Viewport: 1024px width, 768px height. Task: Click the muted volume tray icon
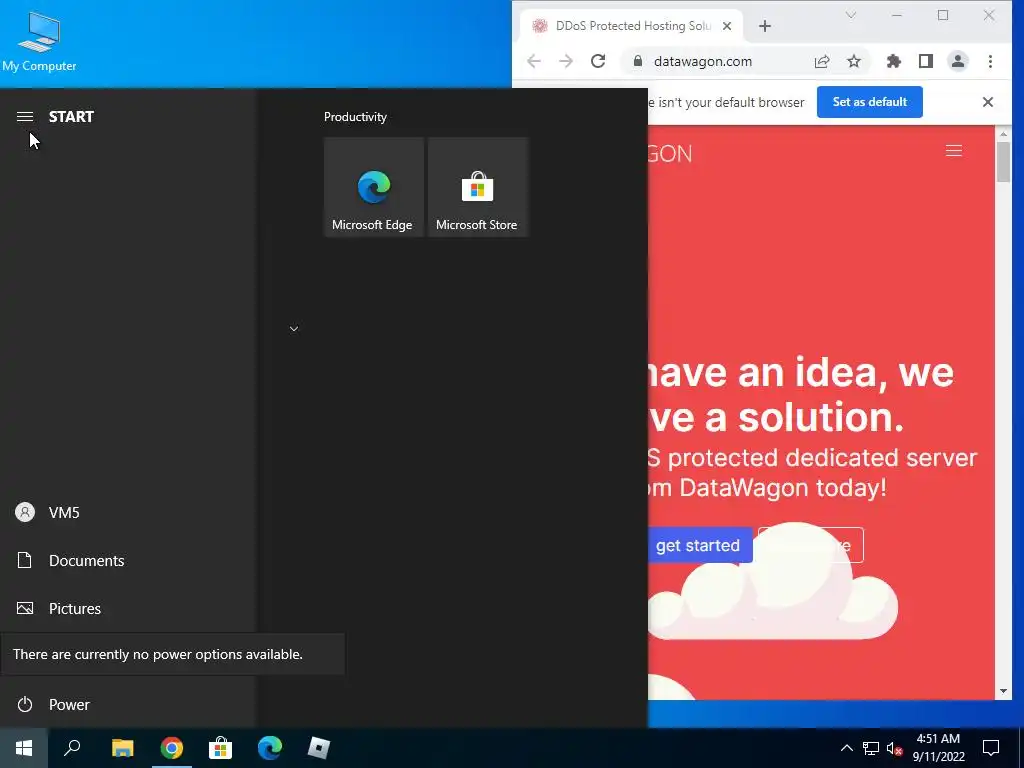point(894,748)
